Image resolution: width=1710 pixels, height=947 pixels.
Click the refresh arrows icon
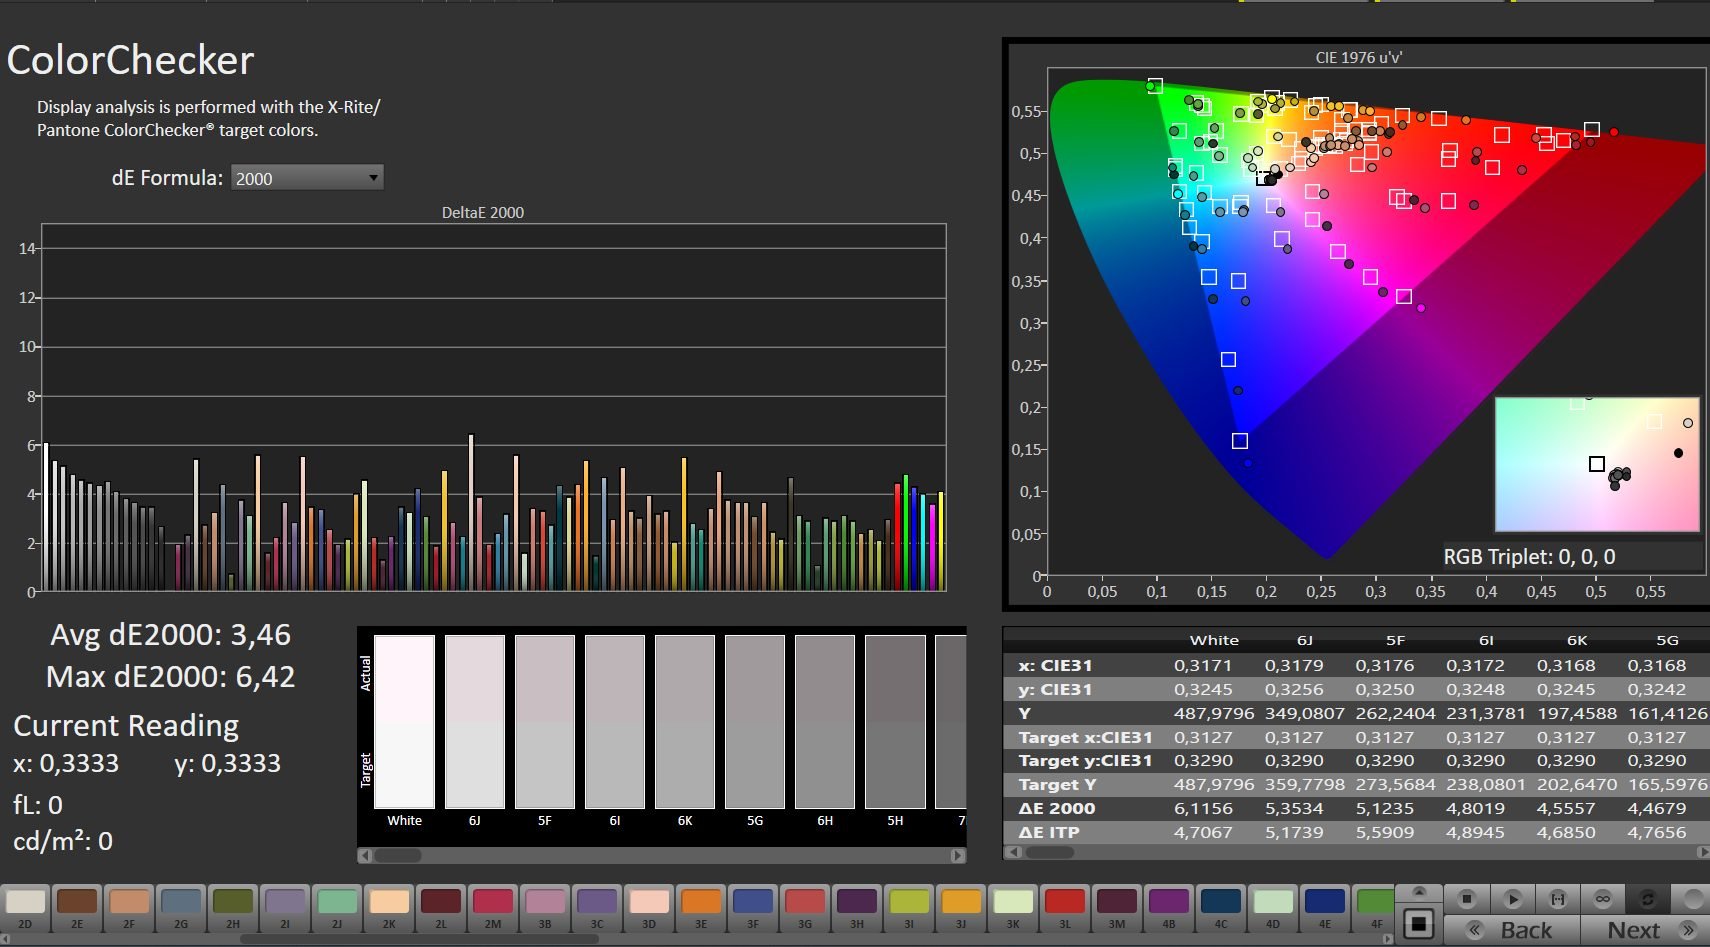(x=1647, y=899)
